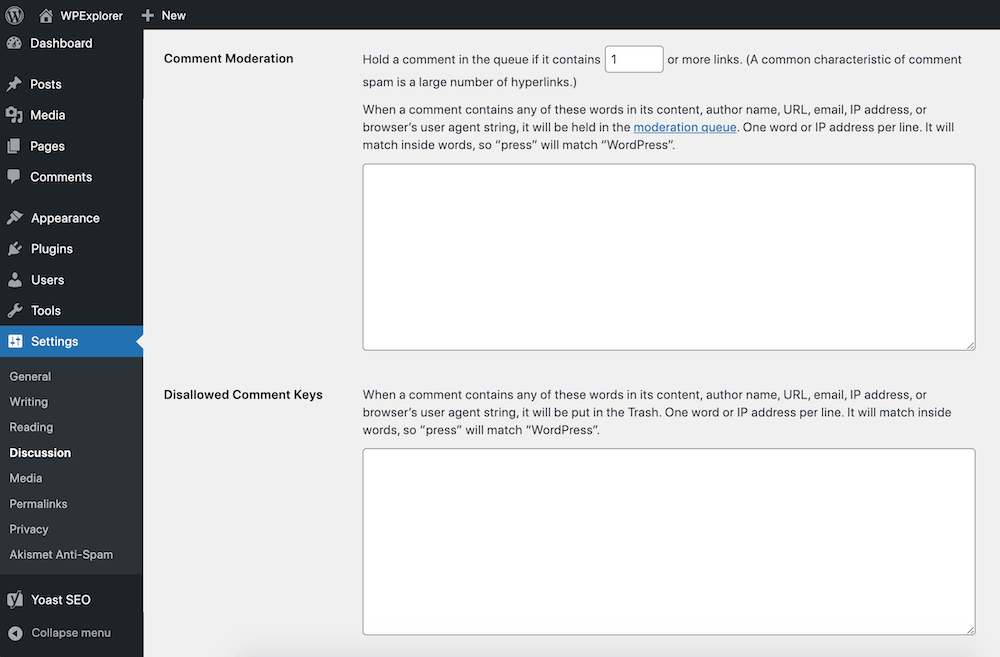Switch to General settings

click(x=30, y=376)
